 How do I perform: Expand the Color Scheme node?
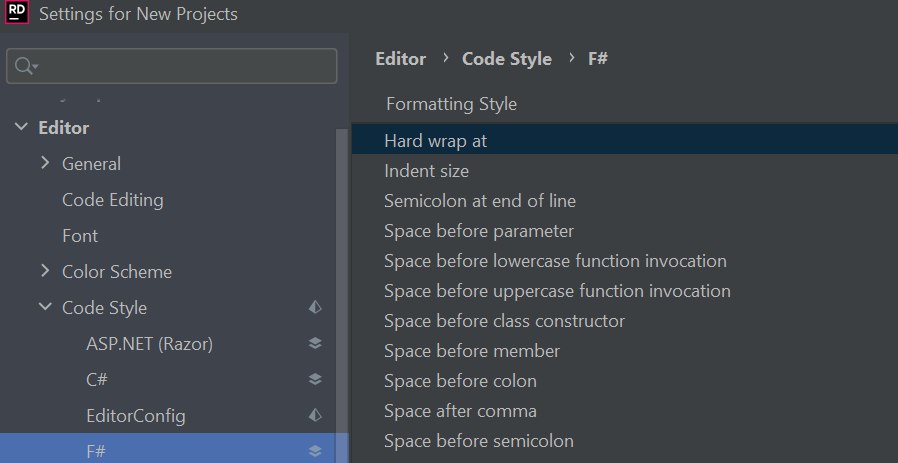click(45, 271)
